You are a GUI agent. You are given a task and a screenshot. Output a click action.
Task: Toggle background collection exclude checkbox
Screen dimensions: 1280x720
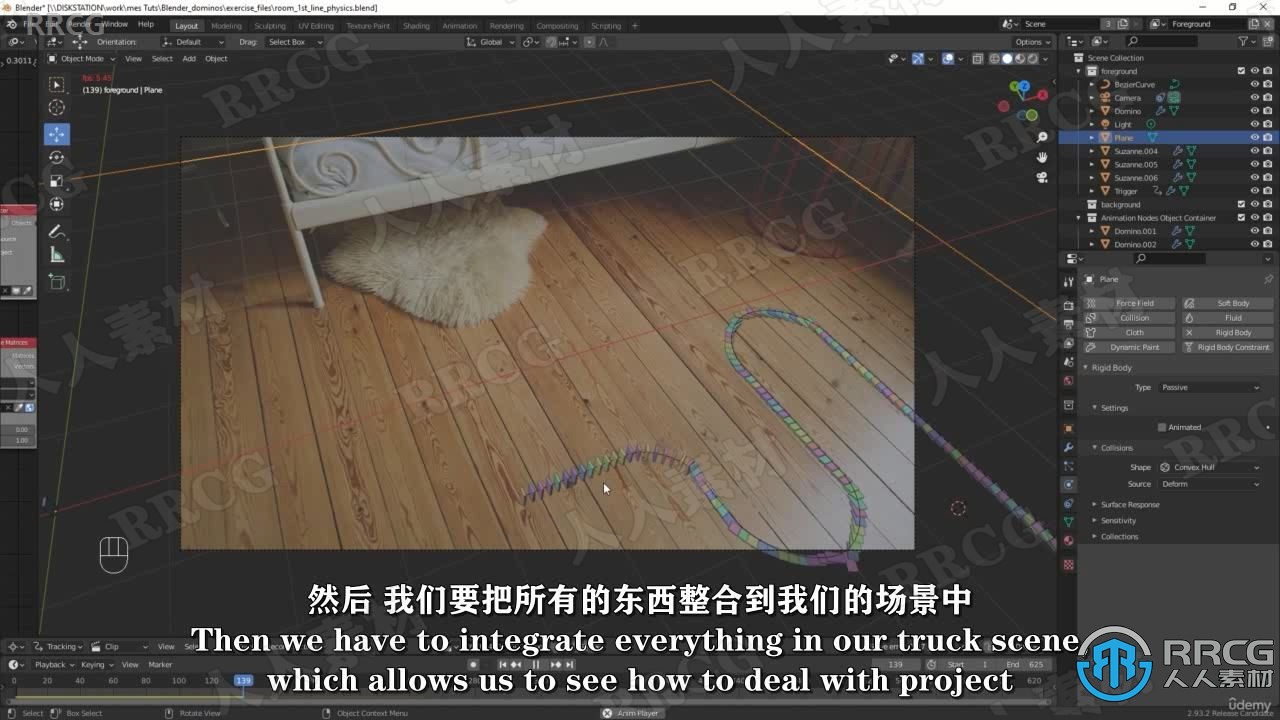pos(1241,204)
